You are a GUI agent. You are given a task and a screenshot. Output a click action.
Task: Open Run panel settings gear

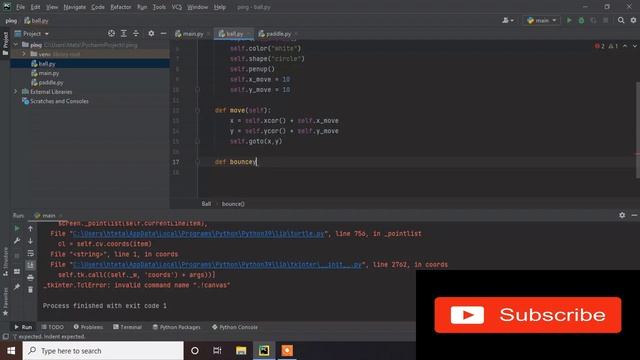click(622, 215)
